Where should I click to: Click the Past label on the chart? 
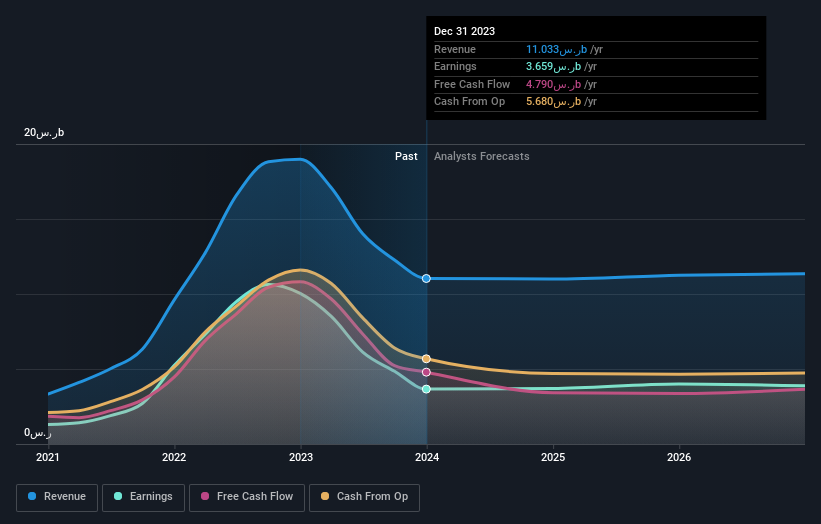(x=406, y=156)
